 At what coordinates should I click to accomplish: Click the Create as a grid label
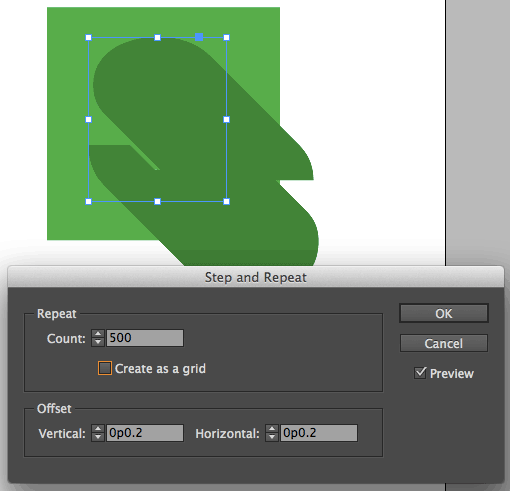160,369
